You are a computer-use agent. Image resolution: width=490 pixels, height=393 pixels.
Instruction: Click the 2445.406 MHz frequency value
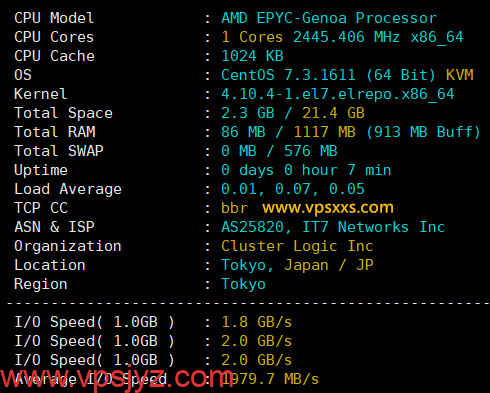tap(346, 37)
